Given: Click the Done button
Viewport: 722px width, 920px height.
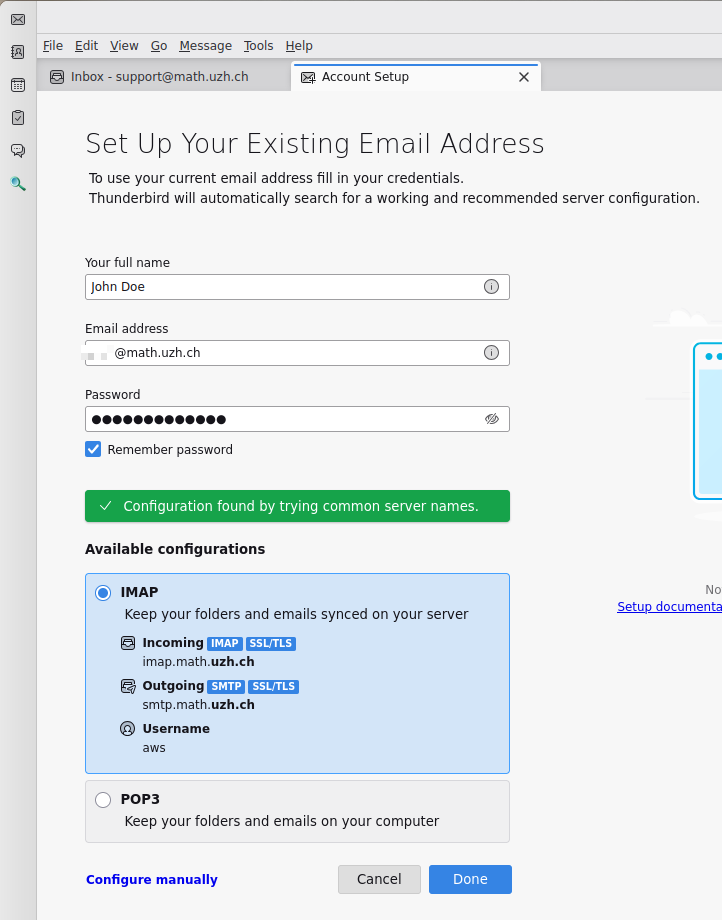Looking at the screenshot, I should [x=470, y=880].
